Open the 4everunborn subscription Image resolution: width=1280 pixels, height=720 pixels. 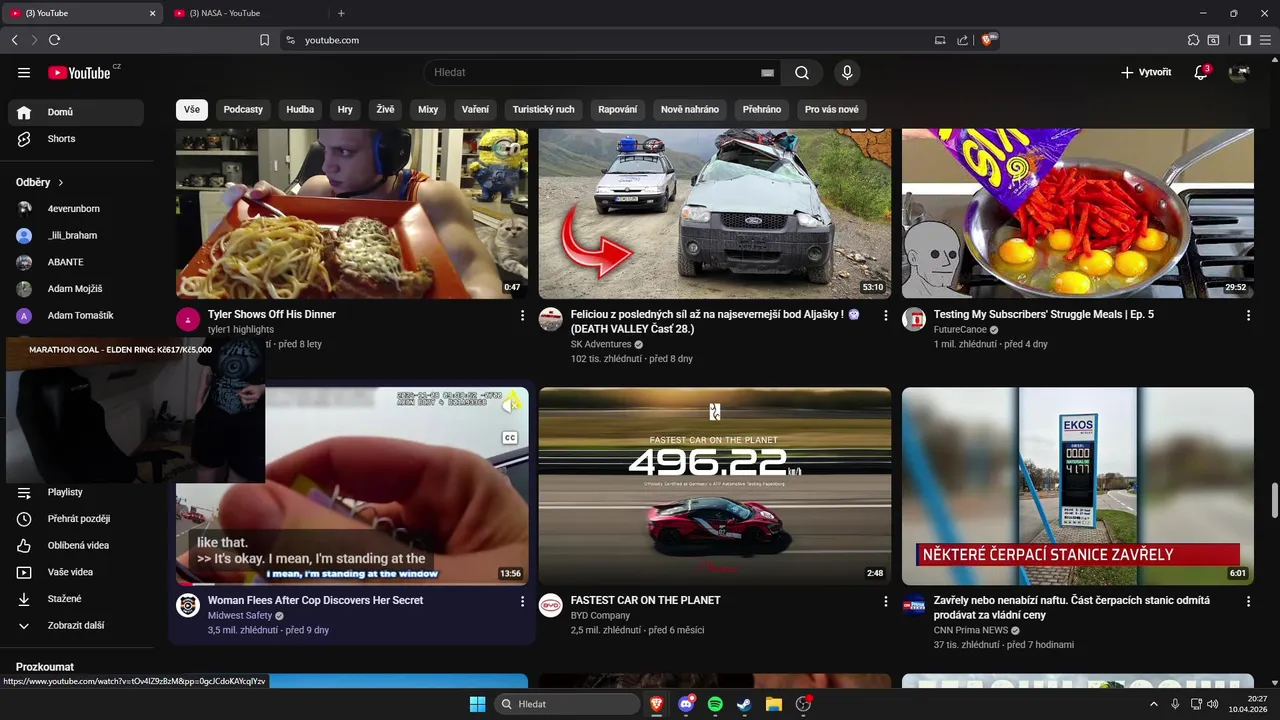[76, 209]
